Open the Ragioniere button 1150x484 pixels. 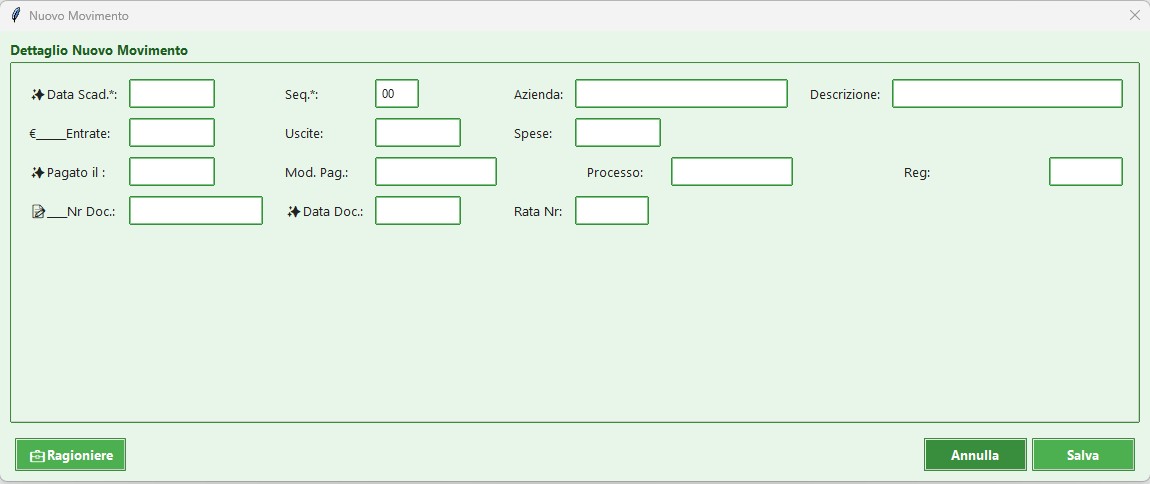(x=70, y=455)
